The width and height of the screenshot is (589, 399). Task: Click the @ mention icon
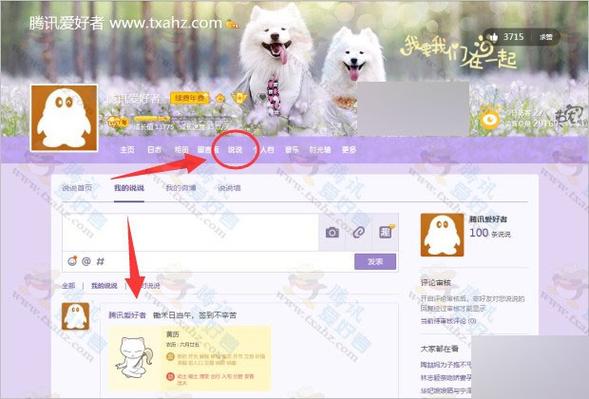point(86,261)
